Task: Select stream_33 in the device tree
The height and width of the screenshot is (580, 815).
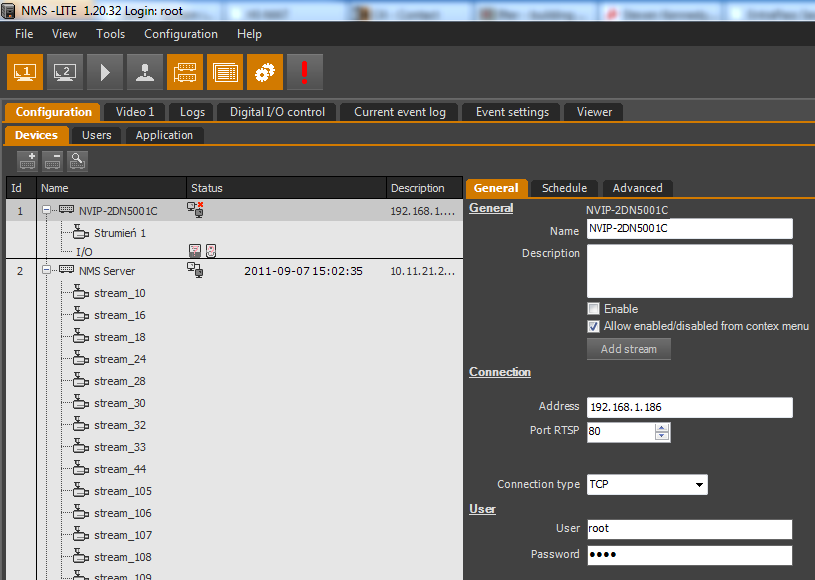Action: 120,447
